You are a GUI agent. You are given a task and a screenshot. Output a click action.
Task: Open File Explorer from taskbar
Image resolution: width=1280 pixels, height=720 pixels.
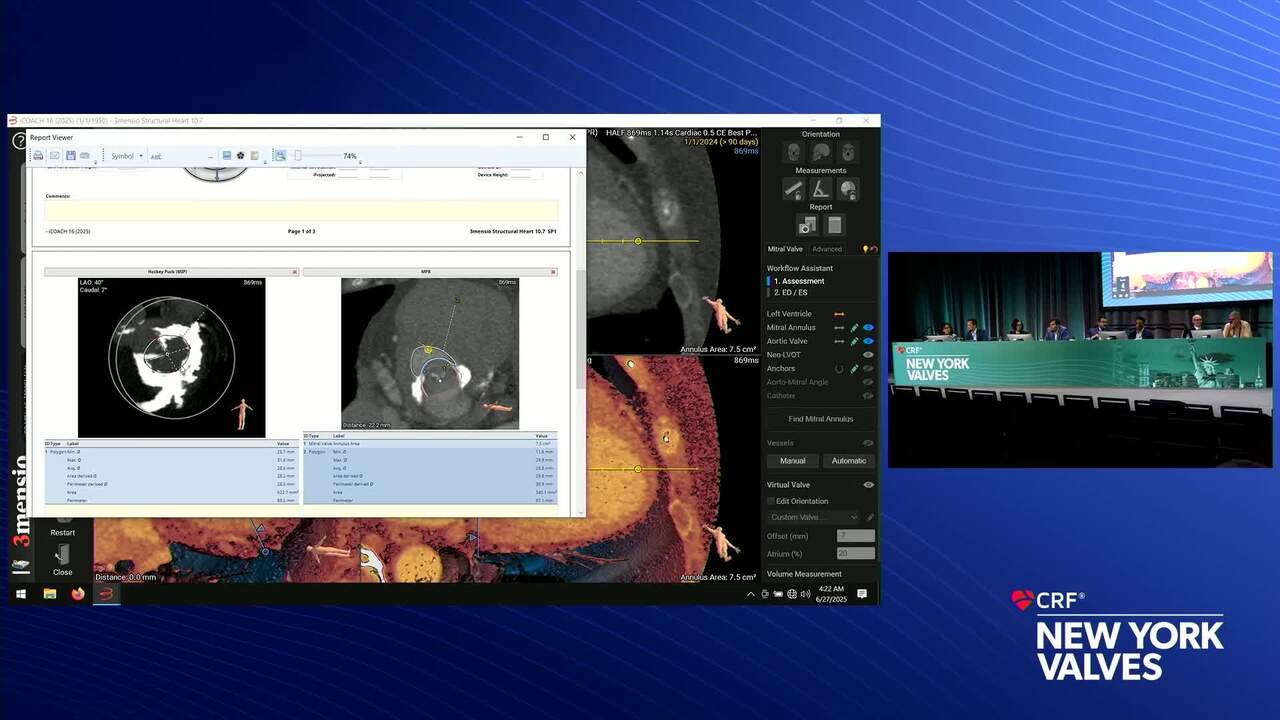click(x=50, y=594)
